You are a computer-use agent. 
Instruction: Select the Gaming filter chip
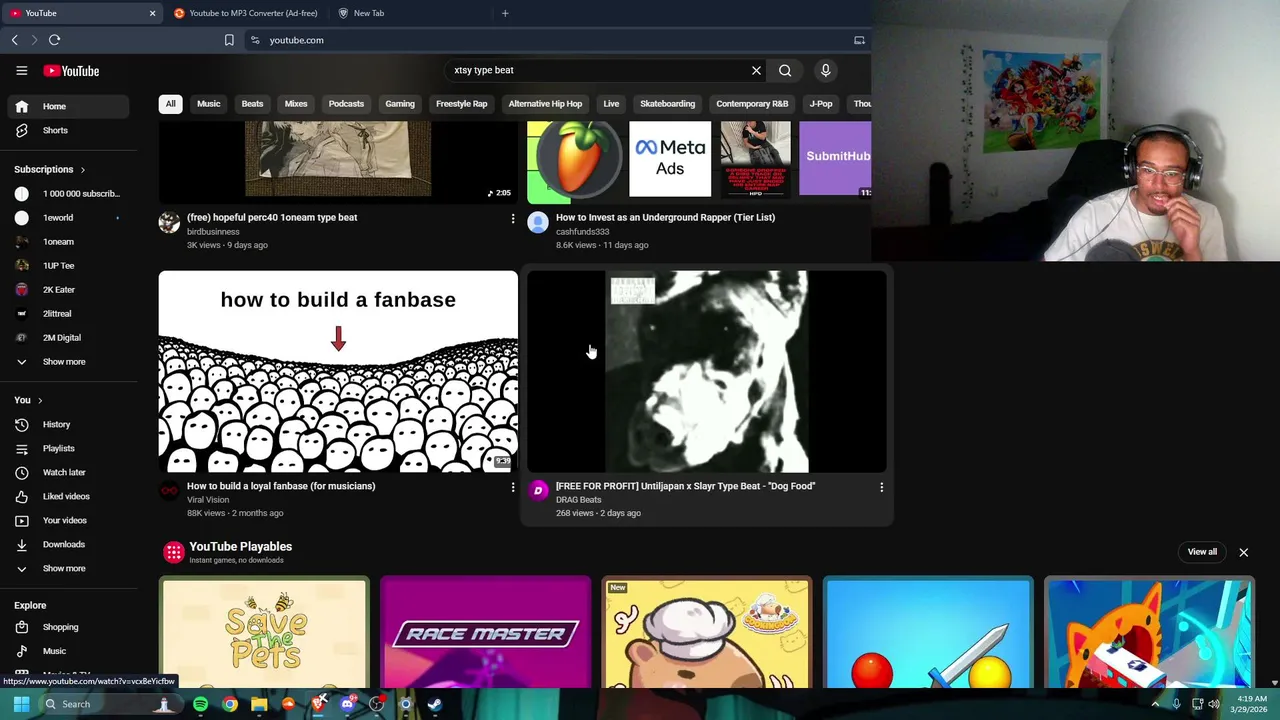pyautogui.click(x=400, y=104)
